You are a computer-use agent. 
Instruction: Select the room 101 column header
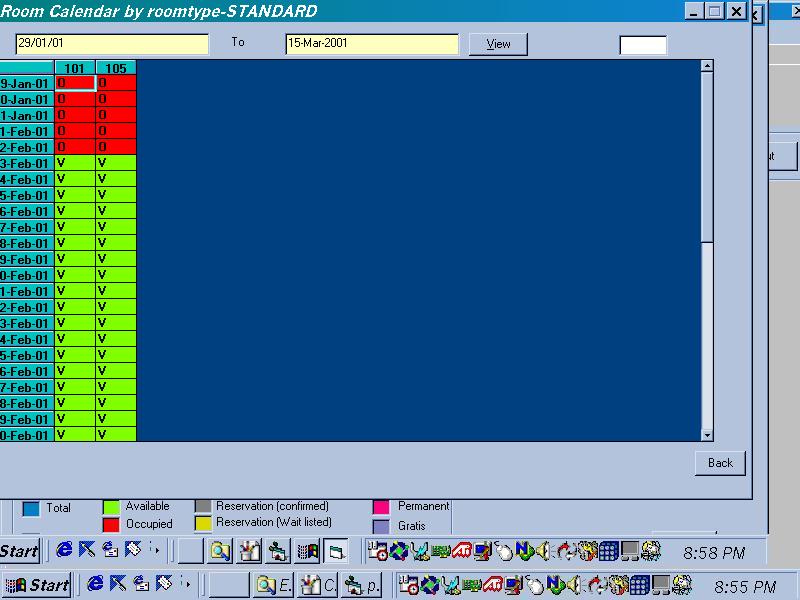point(74,68)
